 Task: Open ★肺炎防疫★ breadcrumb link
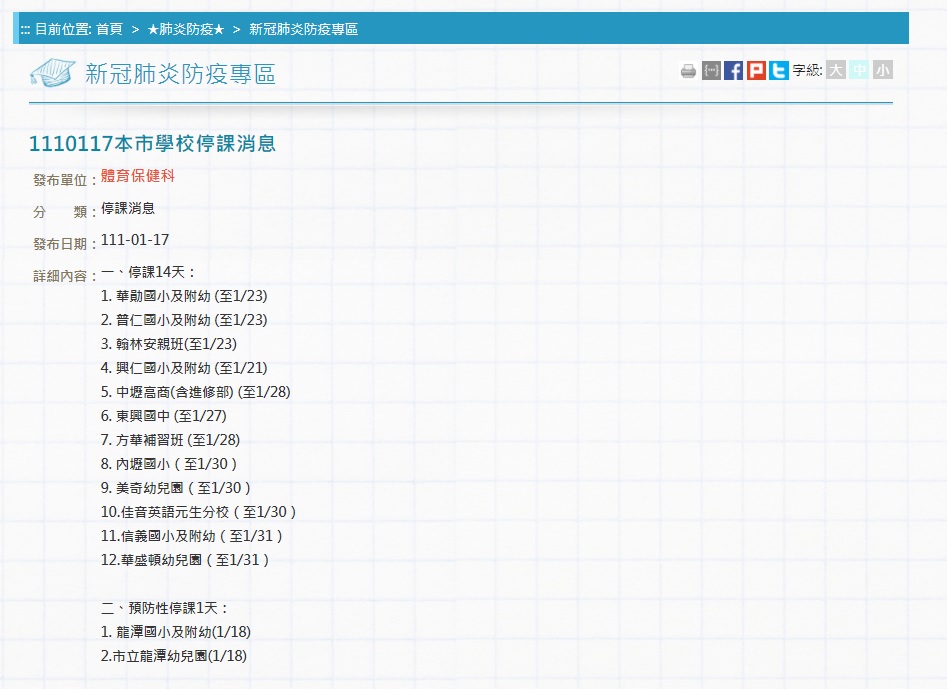(x=186, y=29)
